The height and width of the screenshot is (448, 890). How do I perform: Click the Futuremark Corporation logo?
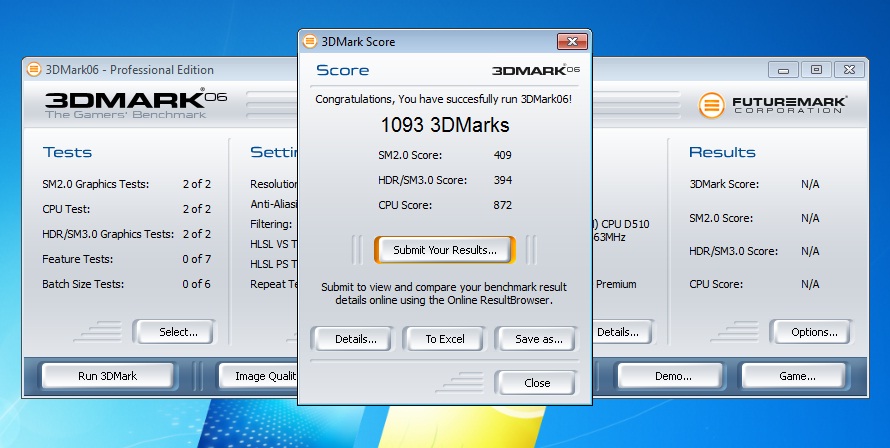(x=773, y=105)
